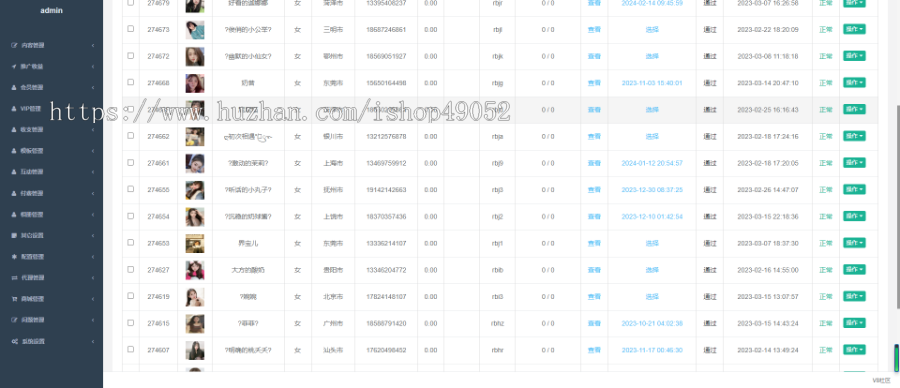Click 选择 link in row 274627
Image resolution: width=900 pixels, height=388 pixels.
point(651,270)
